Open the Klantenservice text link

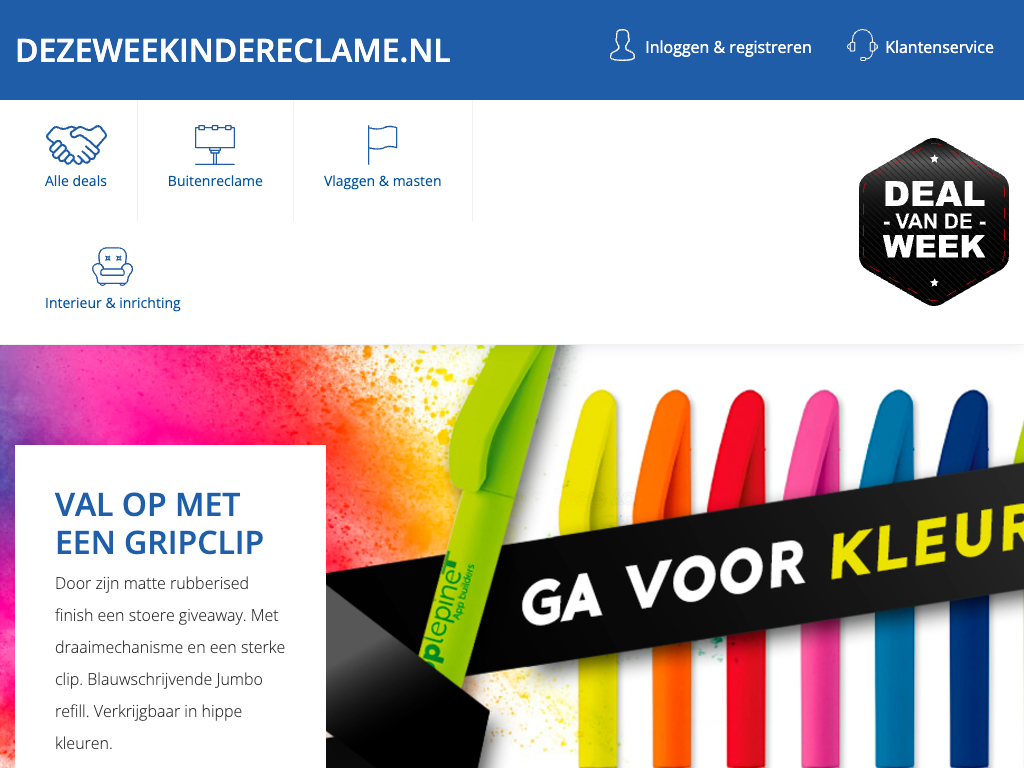pos(939,47)
